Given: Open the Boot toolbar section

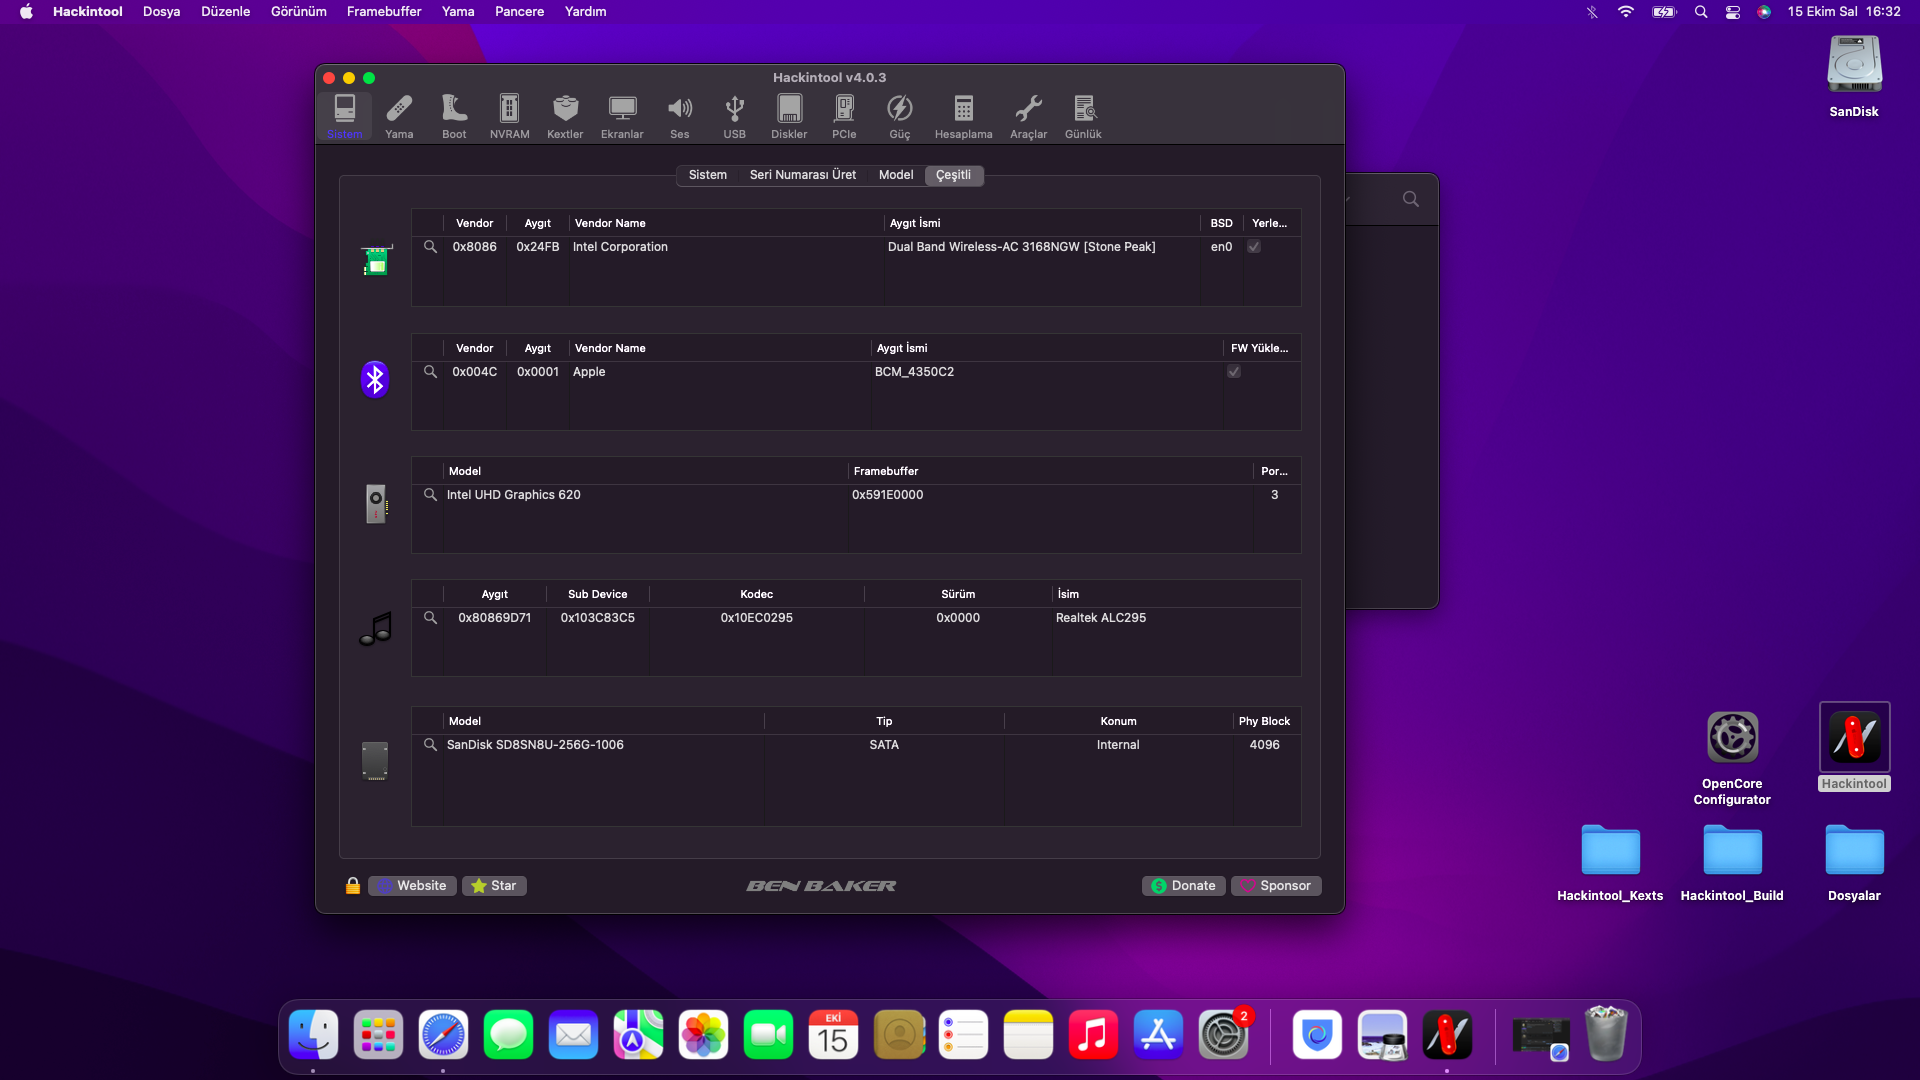Looking at the screenshot, I should [x=454, y=116].
